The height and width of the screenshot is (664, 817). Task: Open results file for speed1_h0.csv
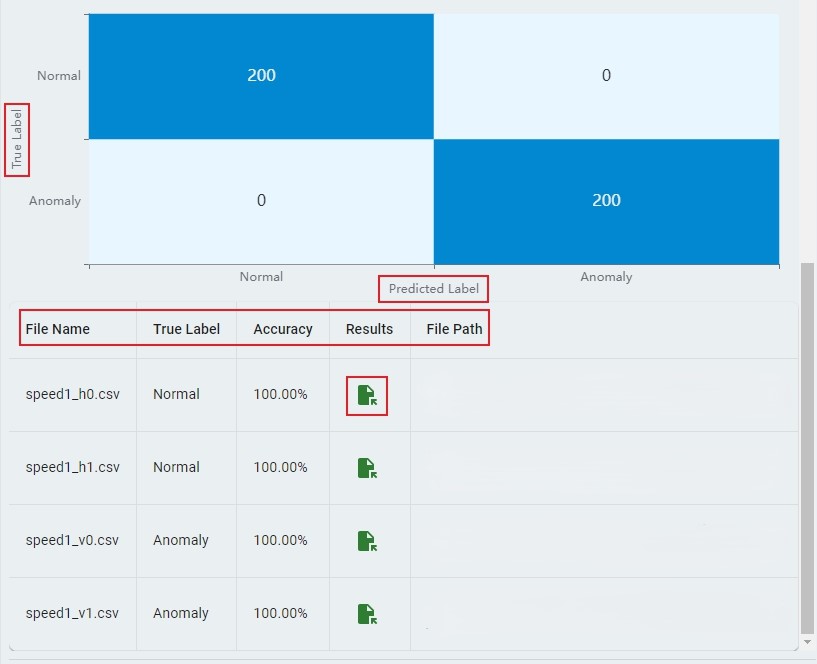tap(367, 395)
